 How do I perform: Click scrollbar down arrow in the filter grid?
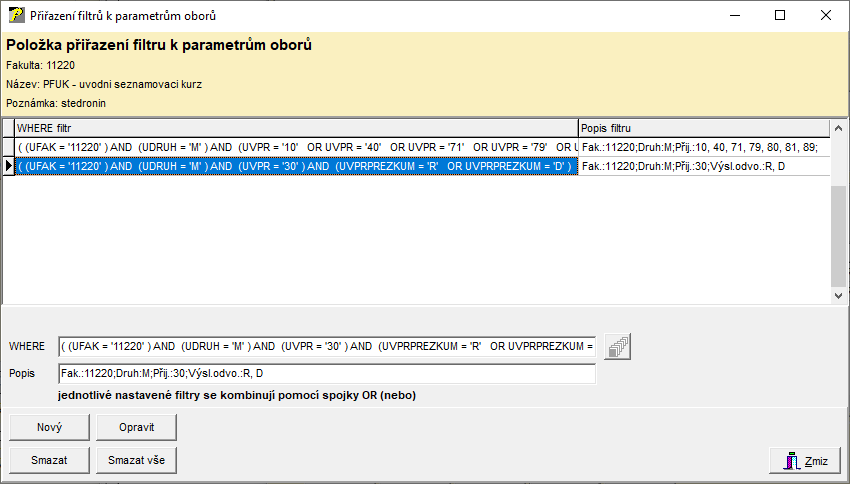[838, 296]
